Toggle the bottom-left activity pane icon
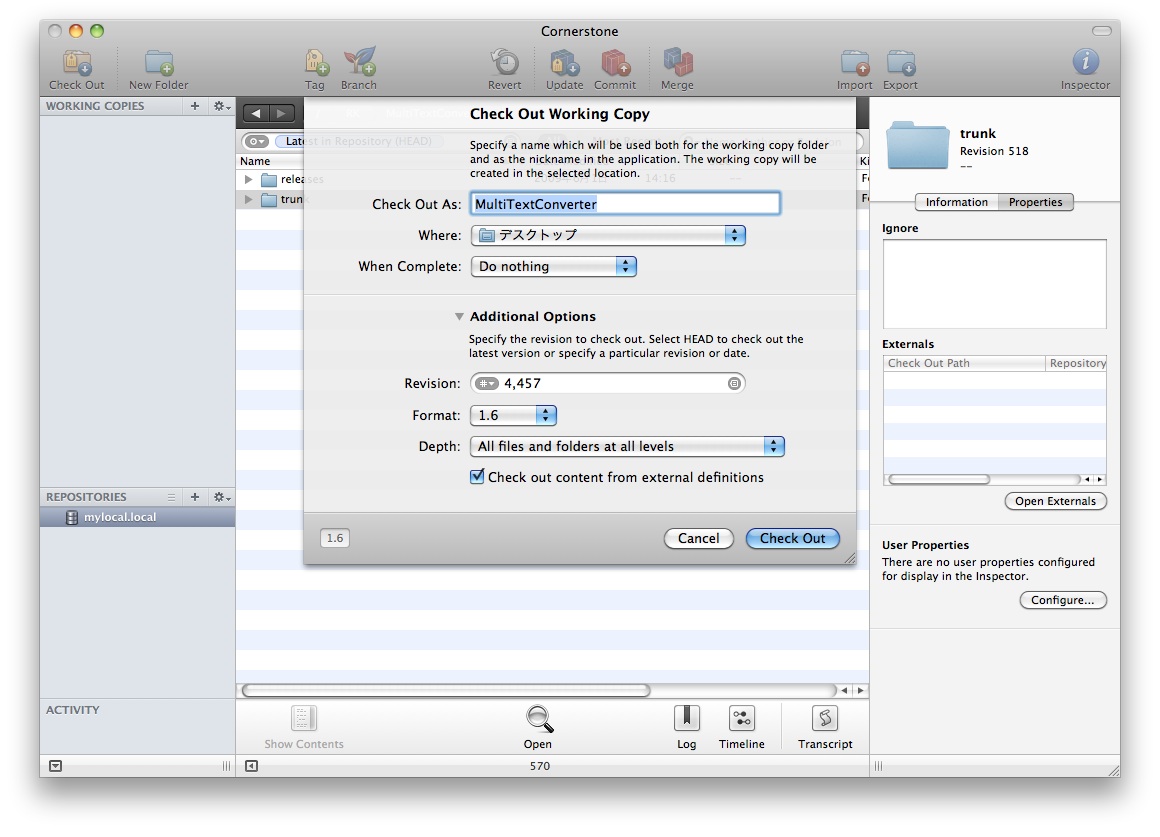Viewport: 1160px width, 837px height. [55, 766]
